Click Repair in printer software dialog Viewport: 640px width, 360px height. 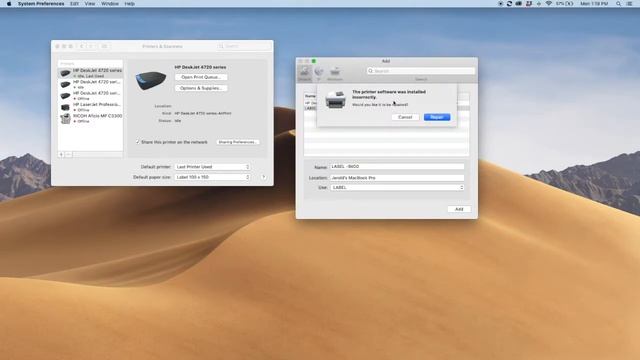(437, 117)
